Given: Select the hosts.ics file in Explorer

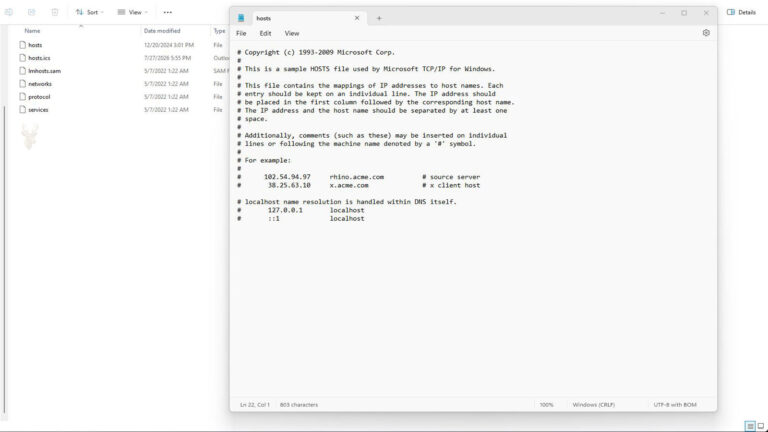Looking at the screenshot, I should point(39,58).
